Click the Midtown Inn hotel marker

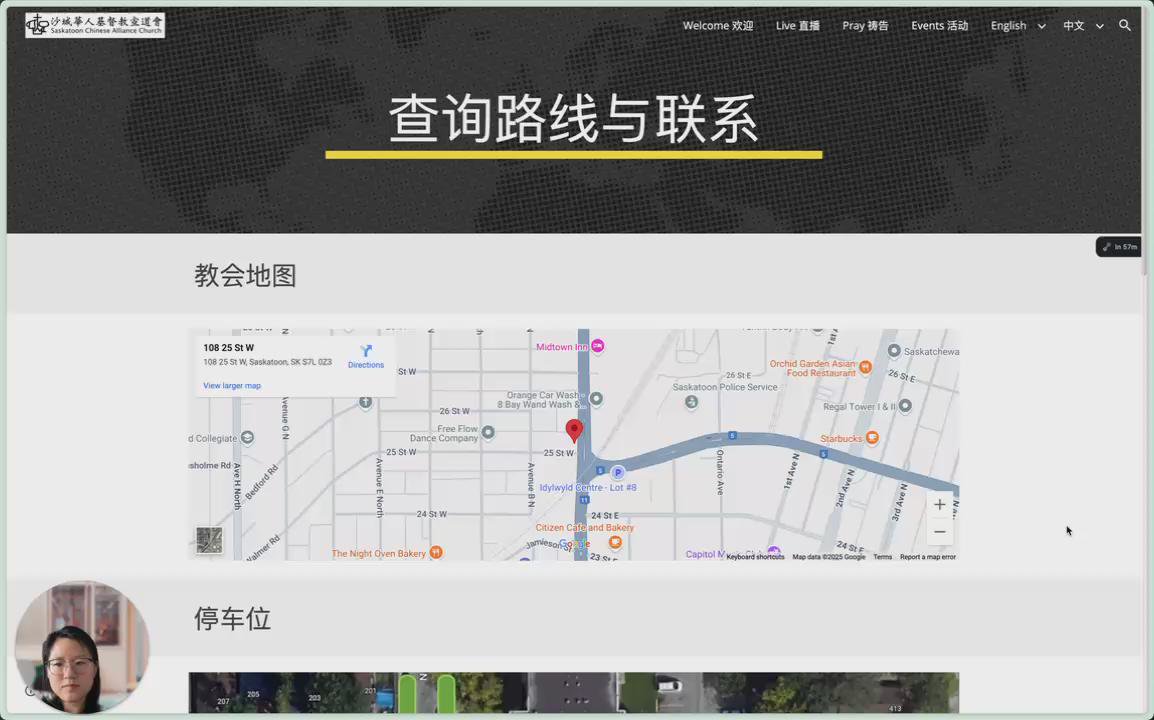(x=598, y=345)
